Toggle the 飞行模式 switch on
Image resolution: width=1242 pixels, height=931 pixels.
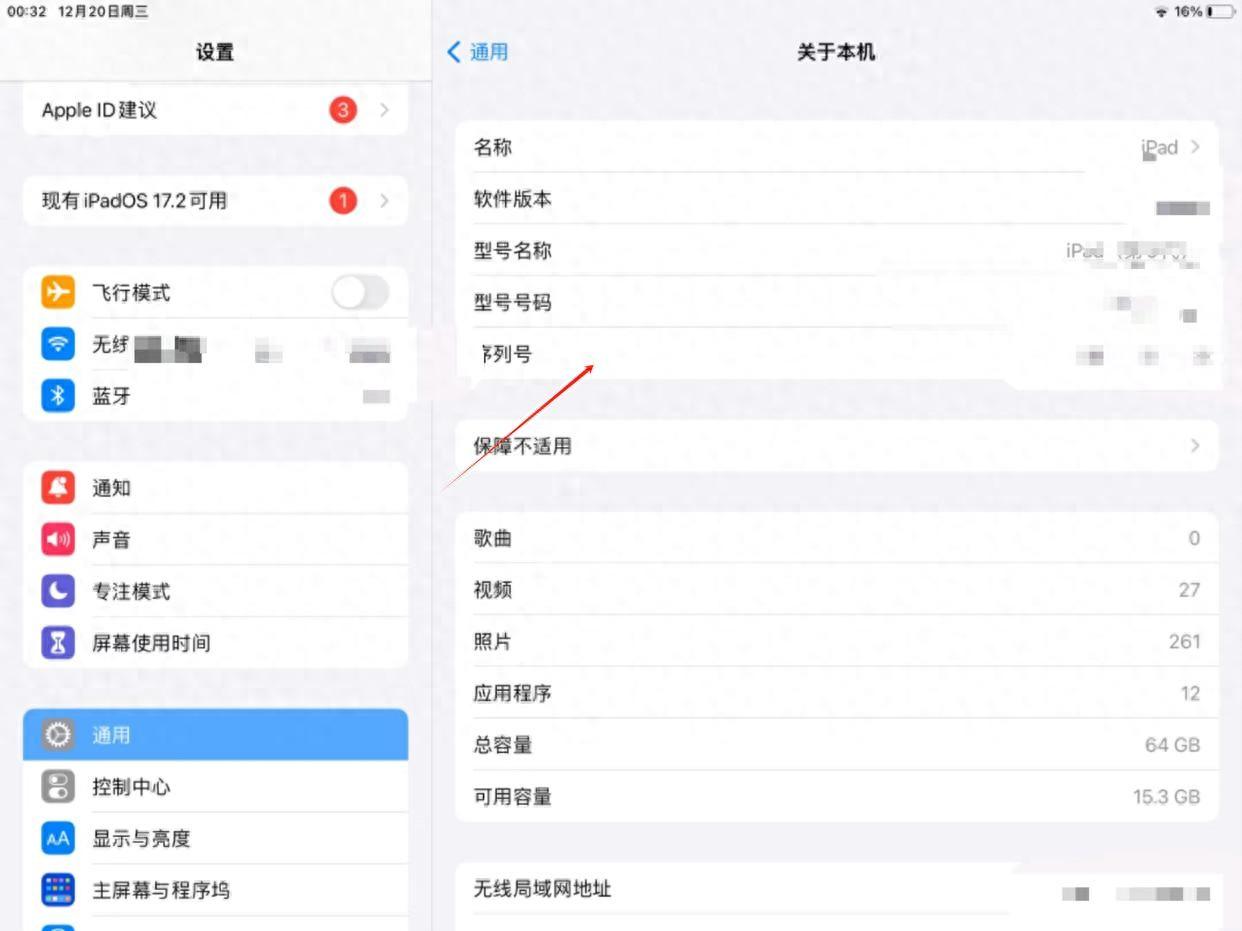point(362,292)
